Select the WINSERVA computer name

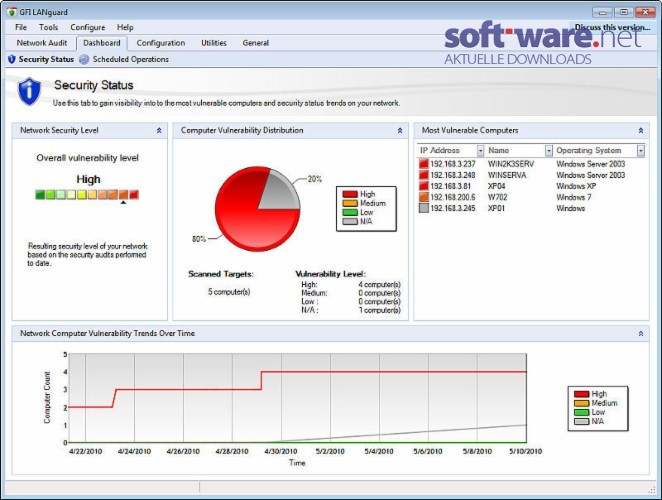tap(507, 175)
